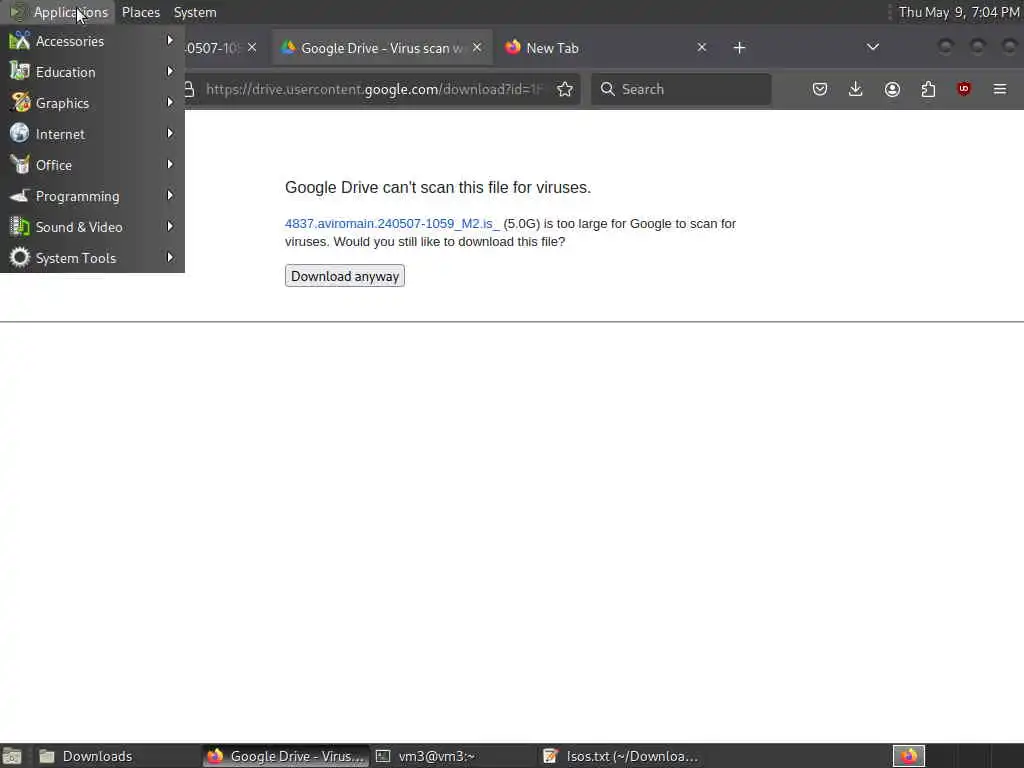Switch to Google Drive Firefox taskbar entry
The height and width of the screenshot is (768, 1024).
tap(285, 757)
